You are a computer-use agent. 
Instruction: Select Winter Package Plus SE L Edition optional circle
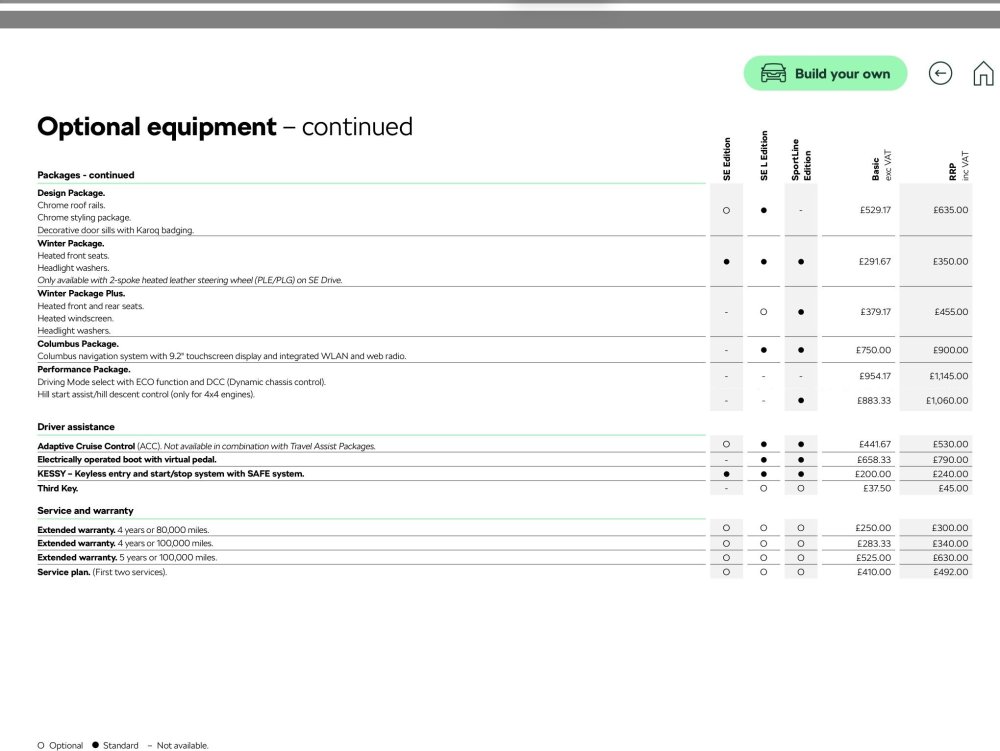[763, 312]
